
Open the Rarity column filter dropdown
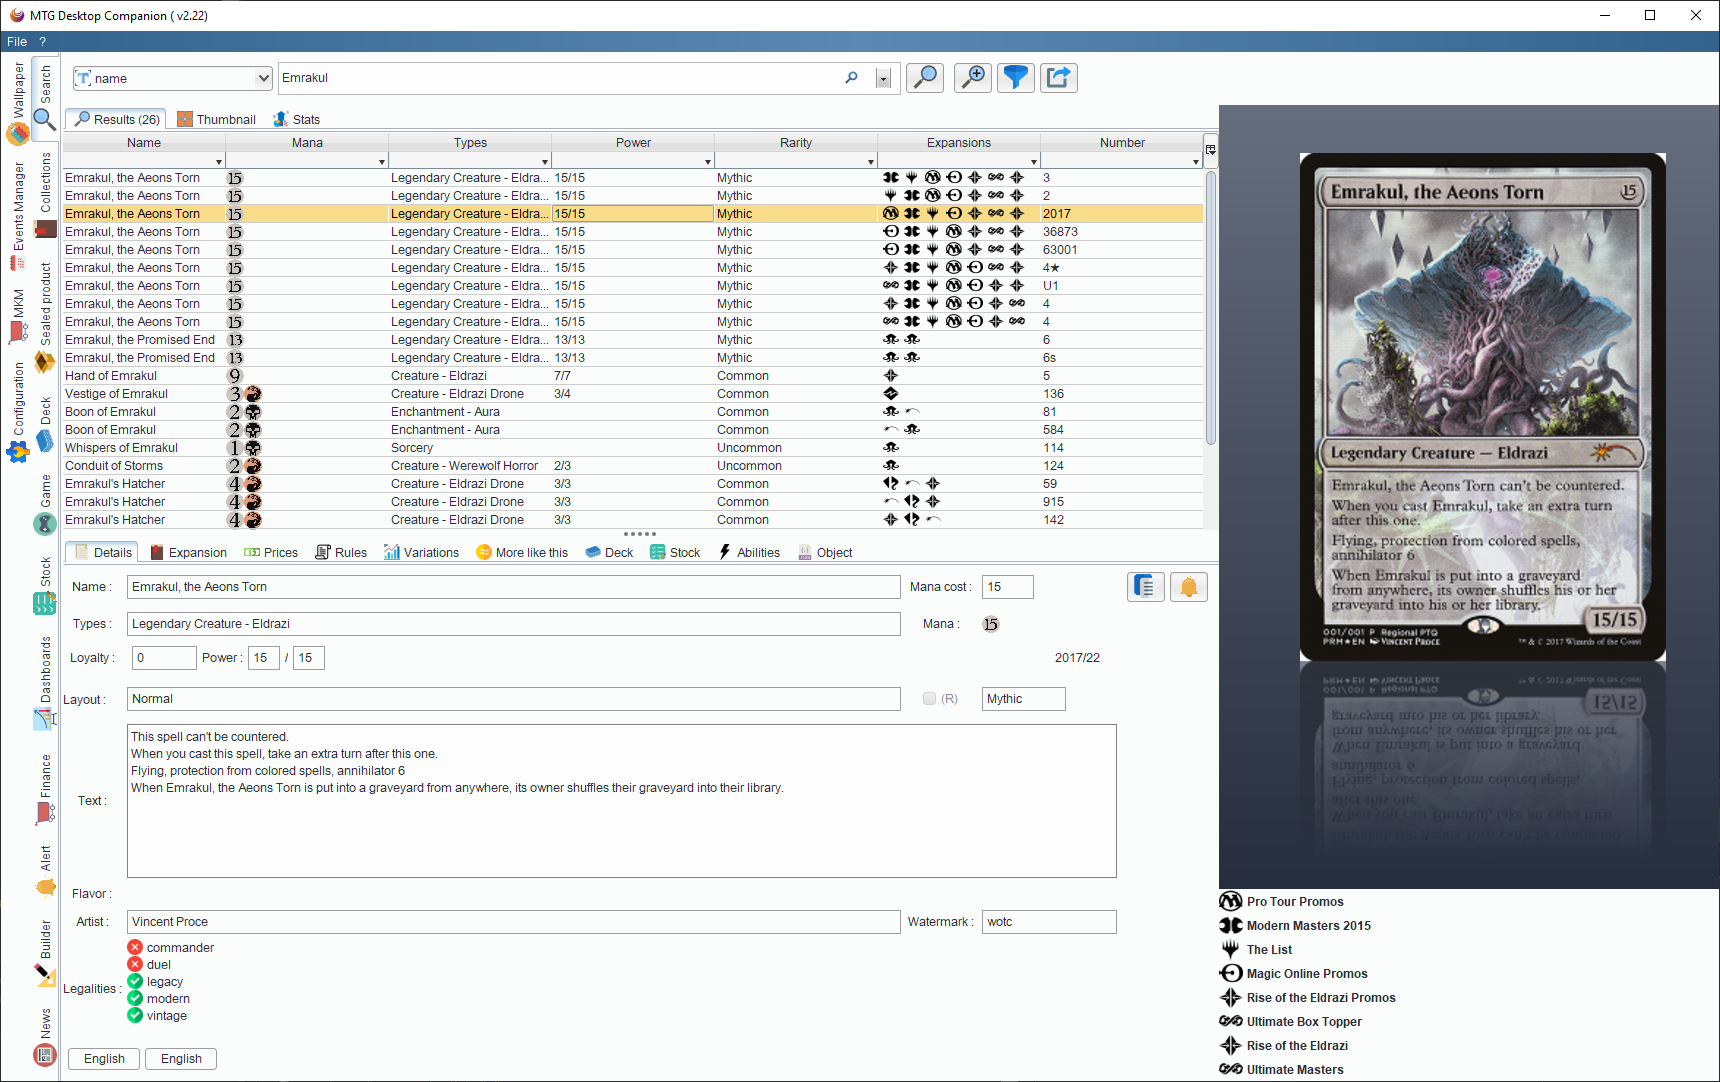click(x=871, y=162)
